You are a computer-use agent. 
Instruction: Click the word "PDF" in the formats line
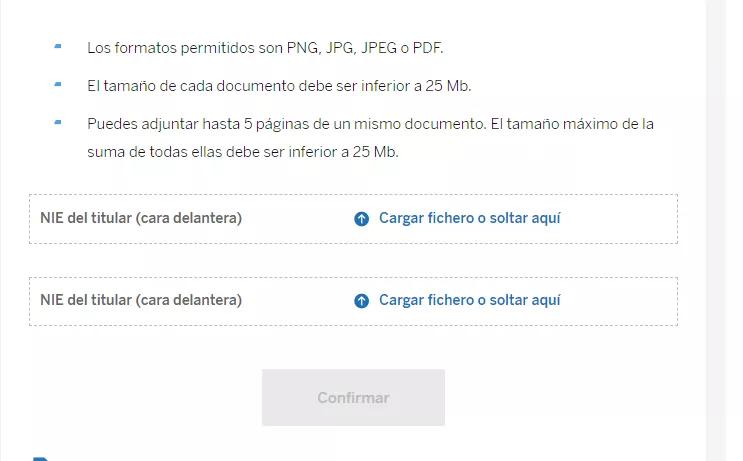point(427,48)
